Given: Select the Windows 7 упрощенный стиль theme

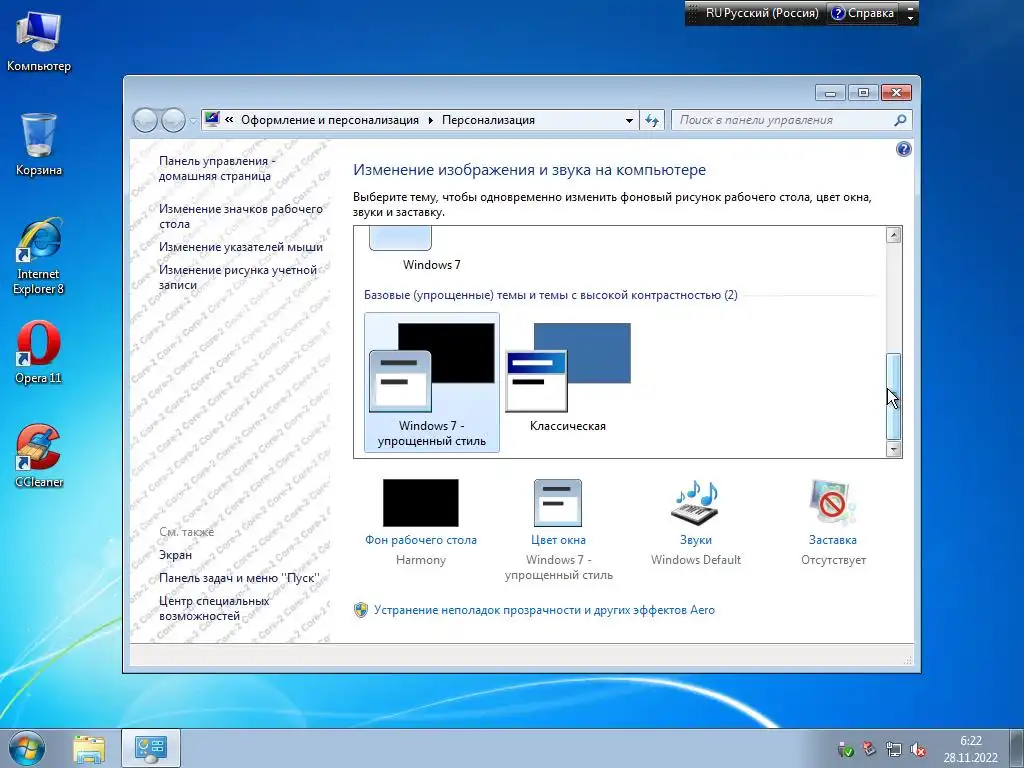Looking at the screenshot, I should tap(432, 383).
